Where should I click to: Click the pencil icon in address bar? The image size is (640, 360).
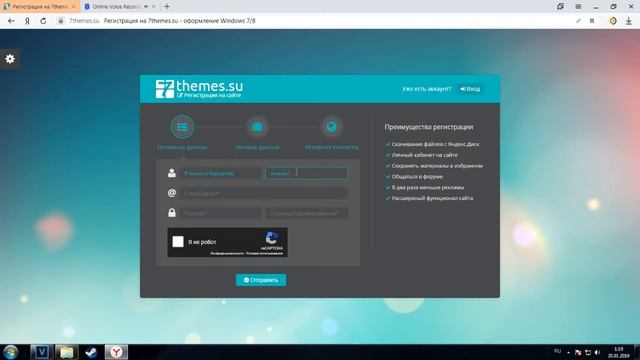tap(578, 21)
